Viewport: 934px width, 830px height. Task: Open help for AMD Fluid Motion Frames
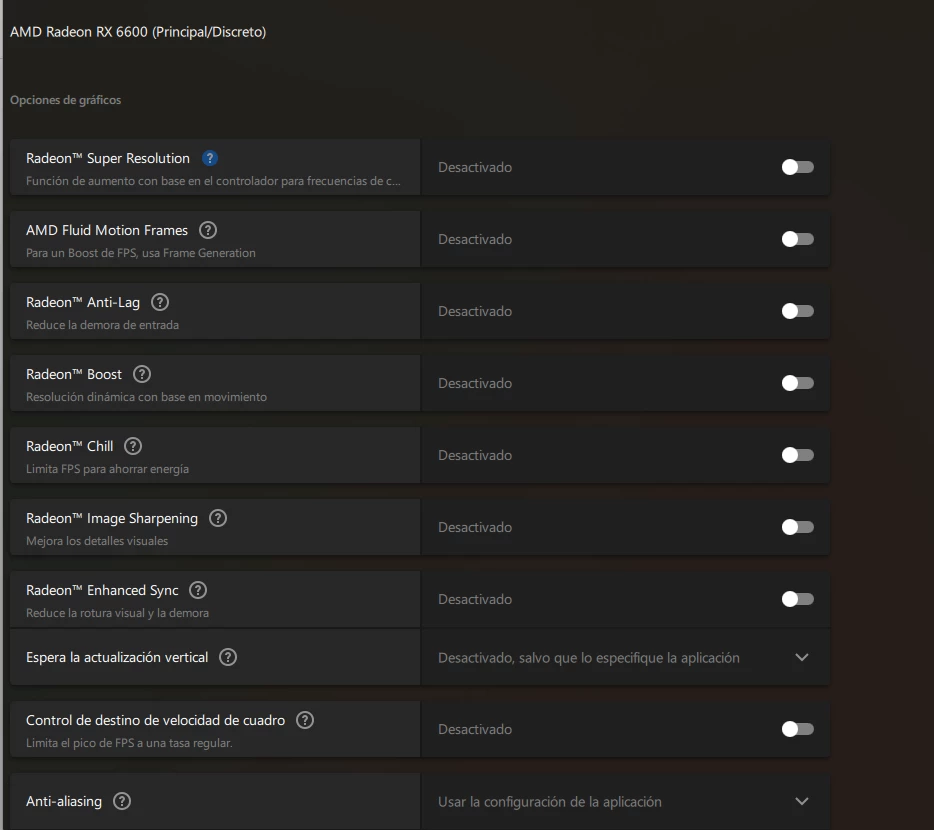[208, 230]
